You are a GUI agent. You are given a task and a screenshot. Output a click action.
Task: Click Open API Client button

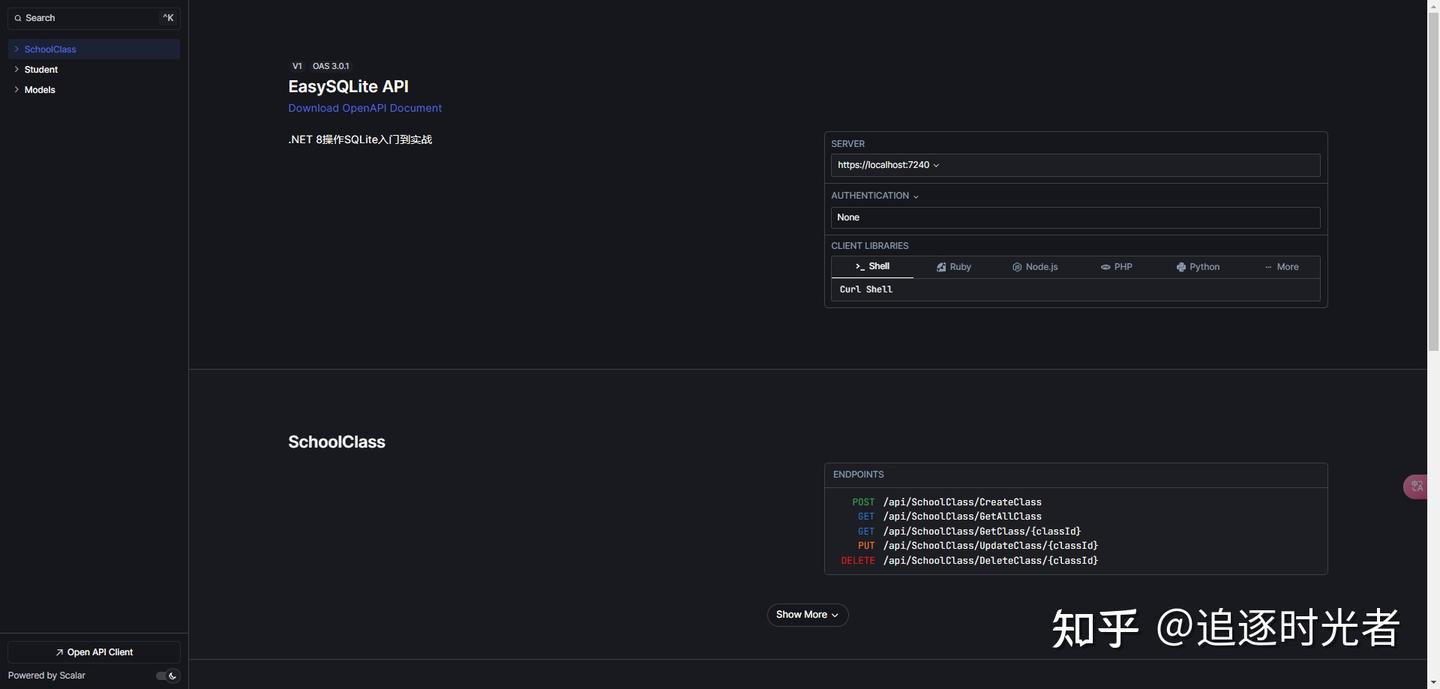pyautogui.click(x=94, y=652)
